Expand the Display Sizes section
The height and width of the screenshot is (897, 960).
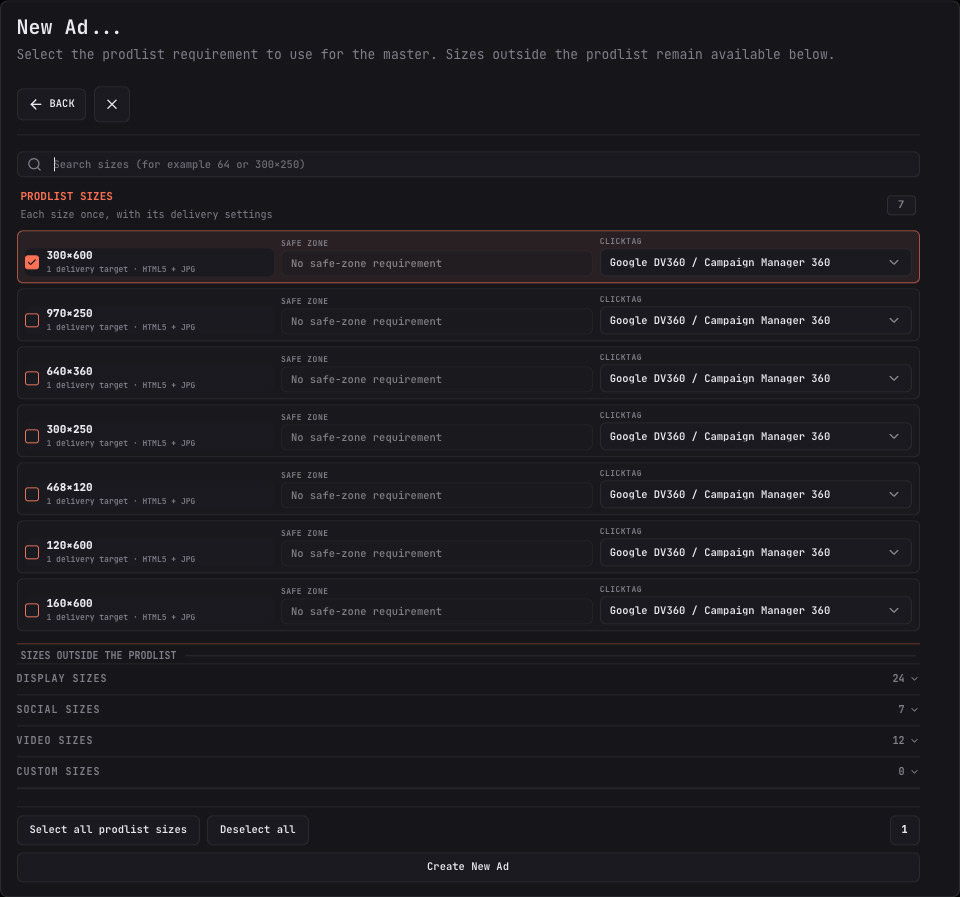click(x=468, y=678)
